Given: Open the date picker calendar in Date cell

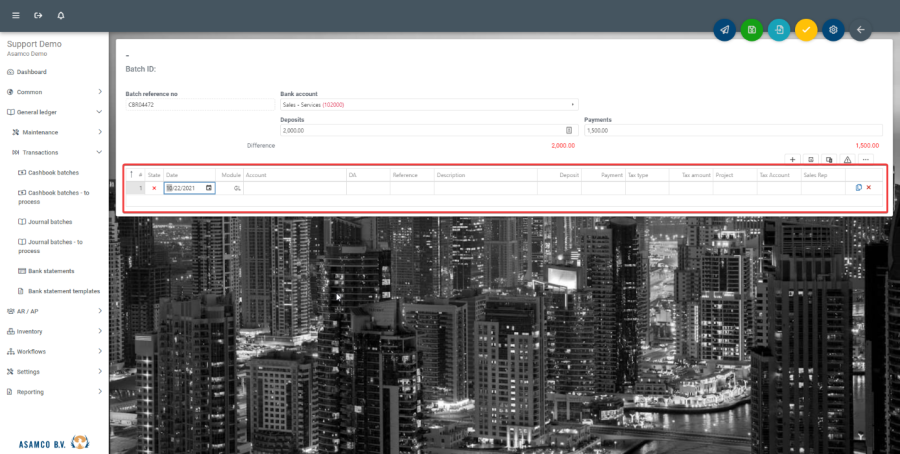Looking at the screenshot, I should (208, 188).
